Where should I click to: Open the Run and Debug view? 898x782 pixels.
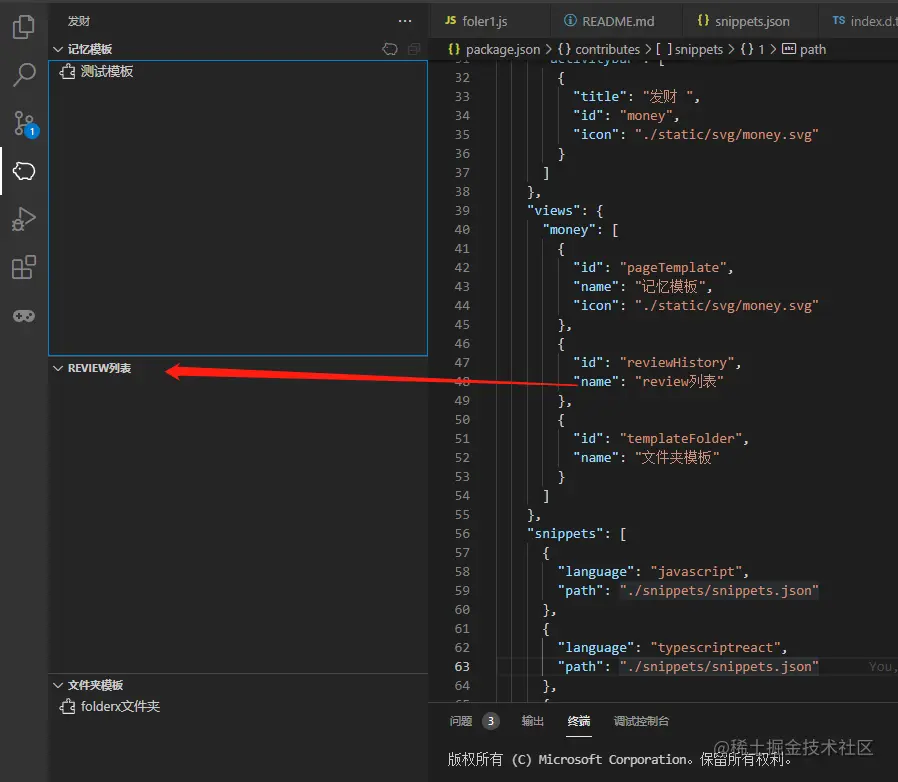[x=23, y=219]
